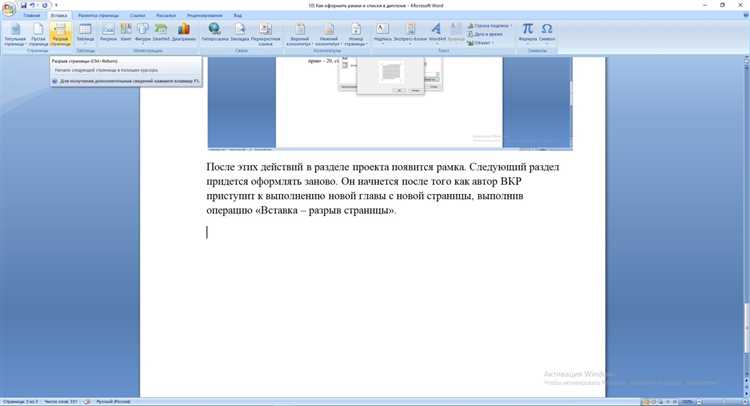Insert a text box with Надпись
Image resolution: width=750 pixels, height=406 pixels.
(382, 33)
